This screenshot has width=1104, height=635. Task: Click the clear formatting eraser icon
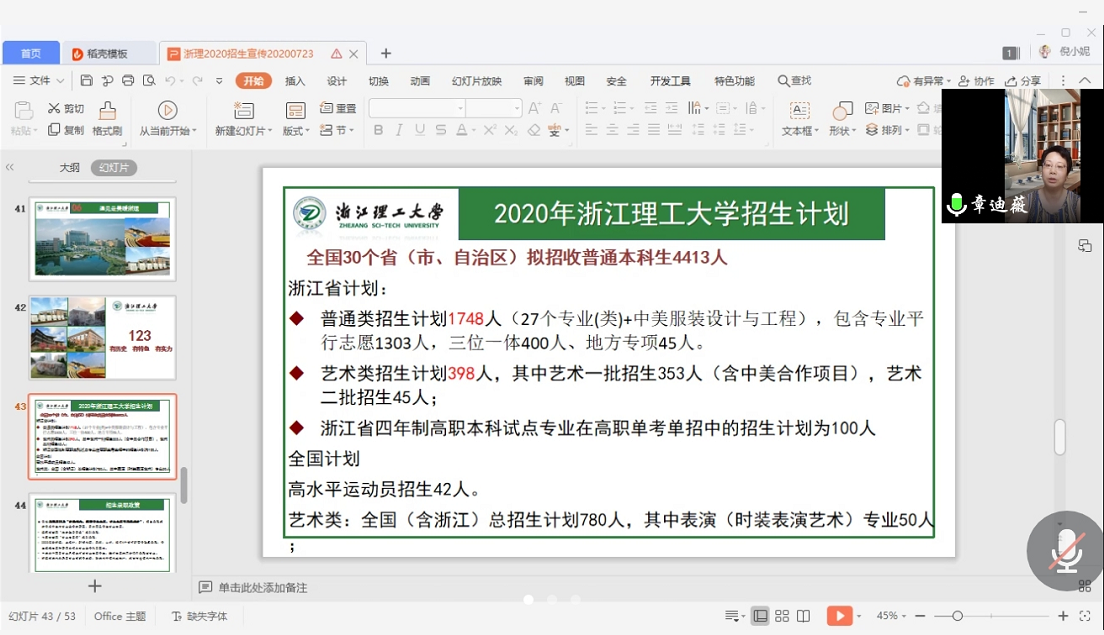point(533,130)
